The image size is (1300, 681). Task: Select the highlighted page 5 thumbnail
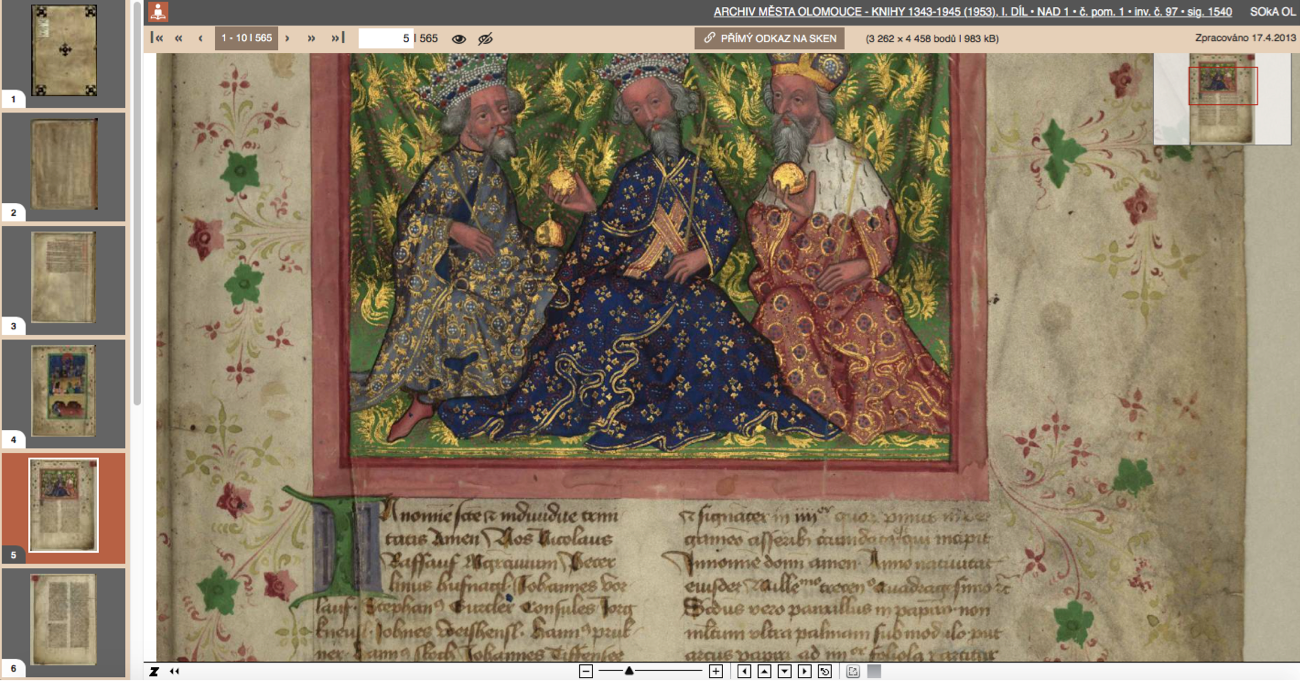tap(64, 505)
